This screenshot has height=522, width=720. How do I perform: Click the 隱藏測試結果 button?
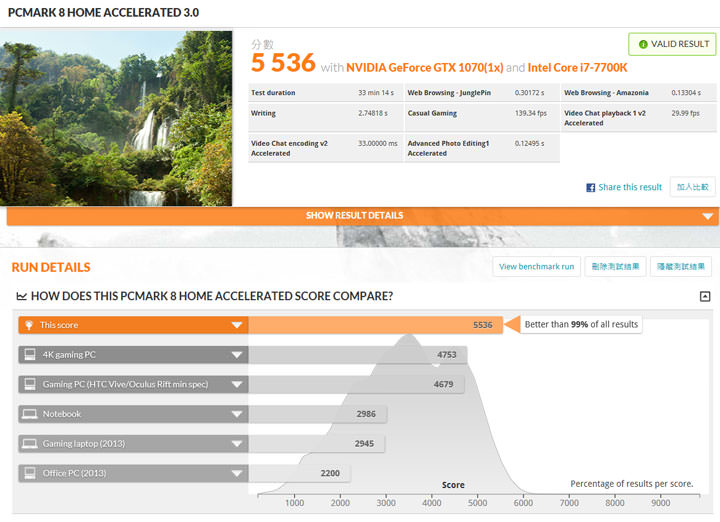click(x=681, y=267)
